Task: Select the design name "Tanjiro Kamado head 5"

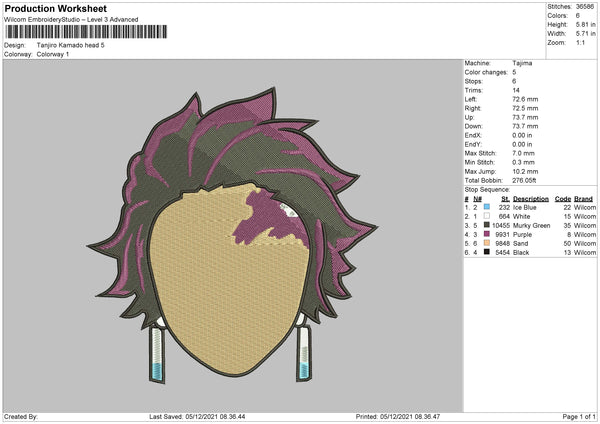Action: click(x=70, y=45)
